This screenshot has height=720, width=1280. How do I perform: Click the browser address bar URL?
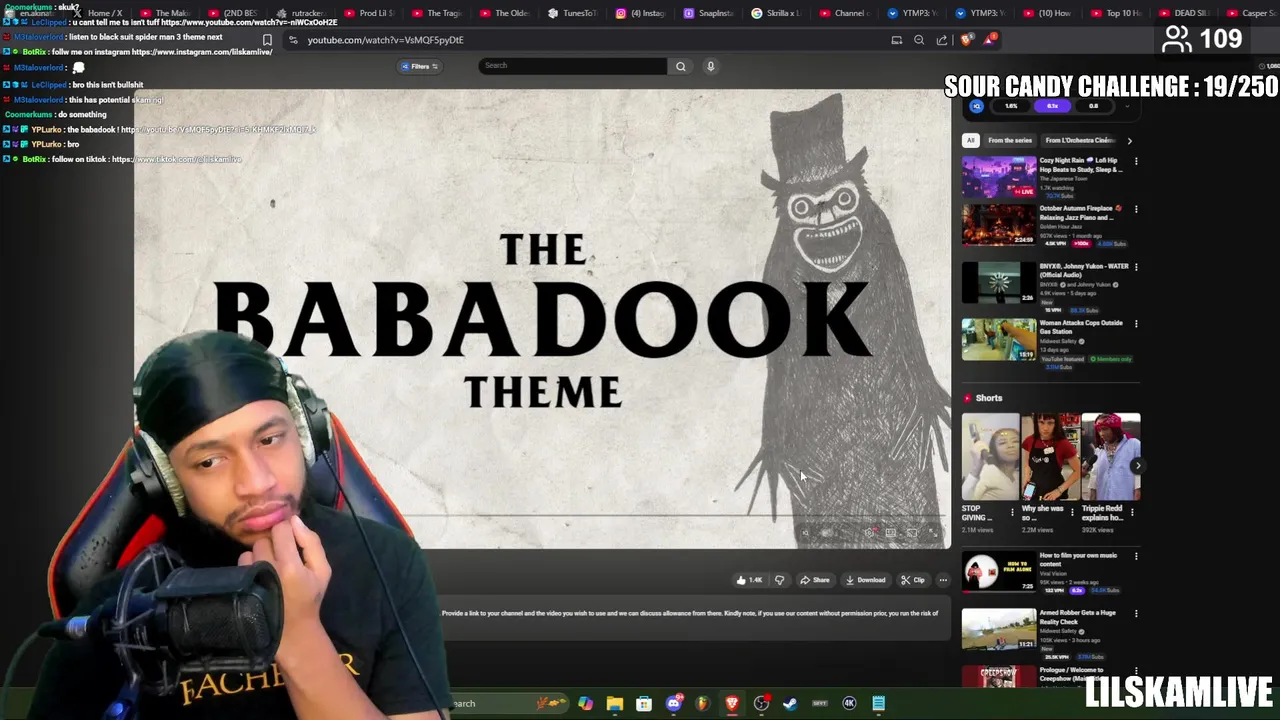point(385,40)
